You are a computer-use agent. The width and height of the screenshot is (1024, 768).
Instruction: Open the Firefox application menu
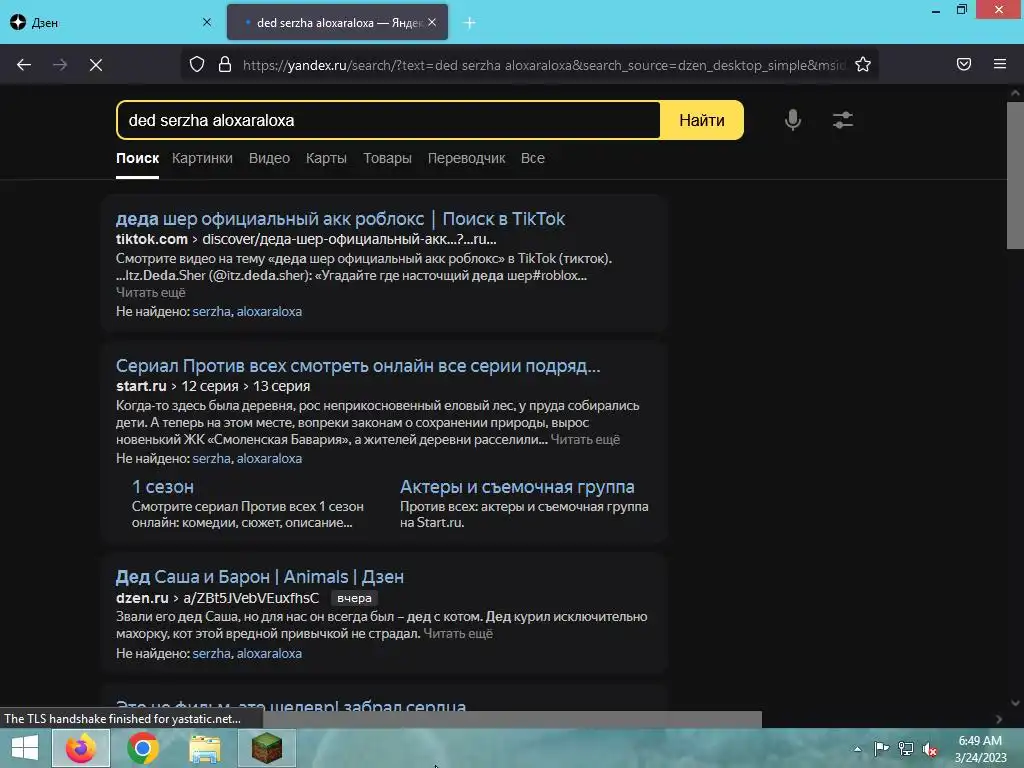1000,64
